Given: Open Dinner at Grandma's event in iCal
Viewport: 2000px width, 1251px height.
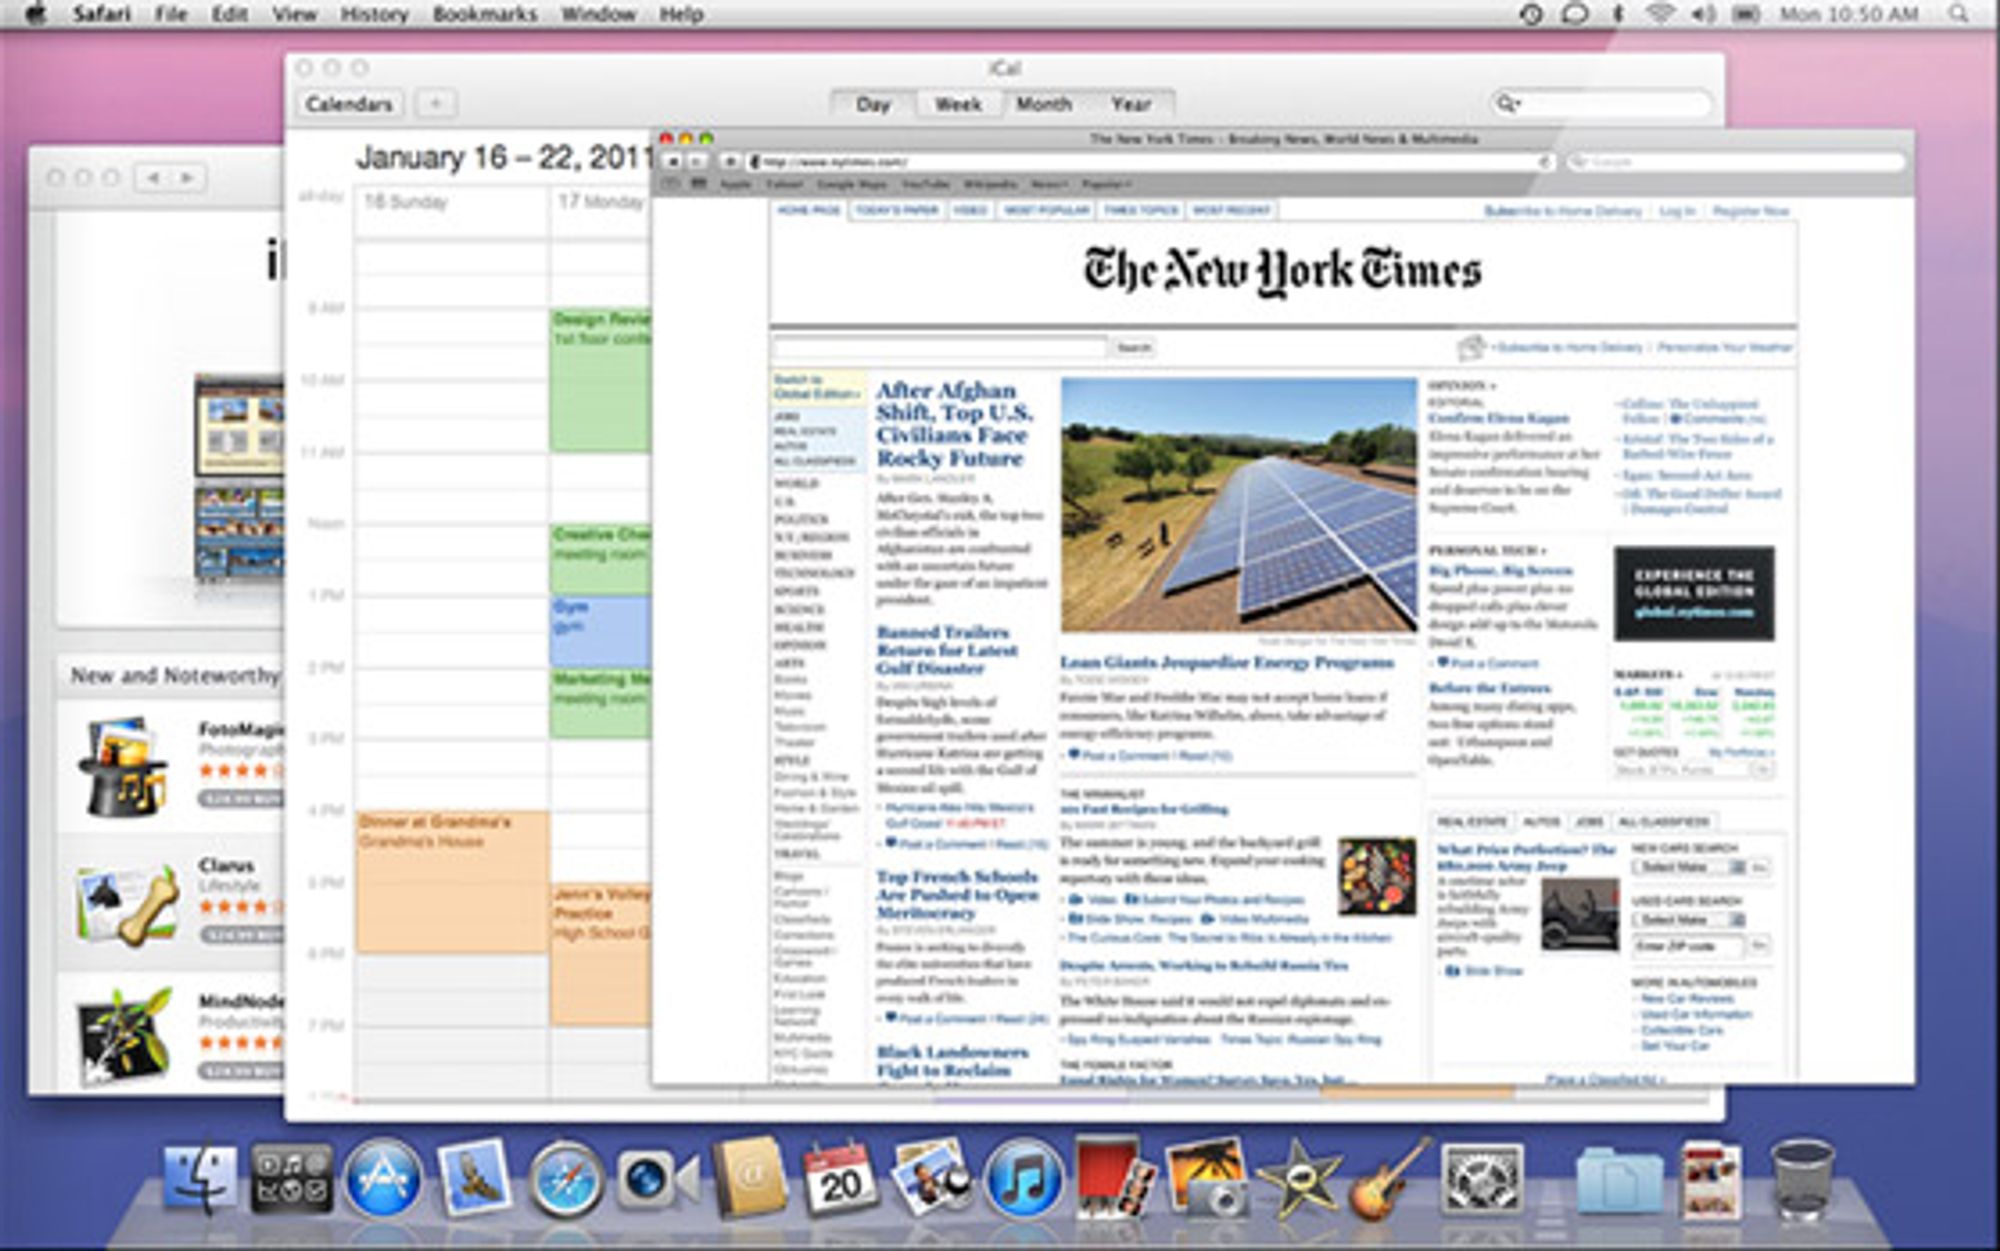Looking at the screenshot, I should [x=452, y=881].
